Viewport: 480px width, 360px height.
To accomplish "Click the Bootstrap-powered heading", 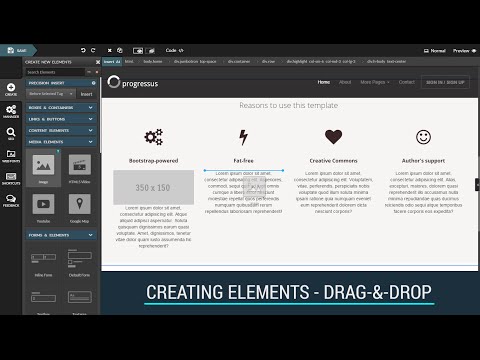I will coord(153,161).
